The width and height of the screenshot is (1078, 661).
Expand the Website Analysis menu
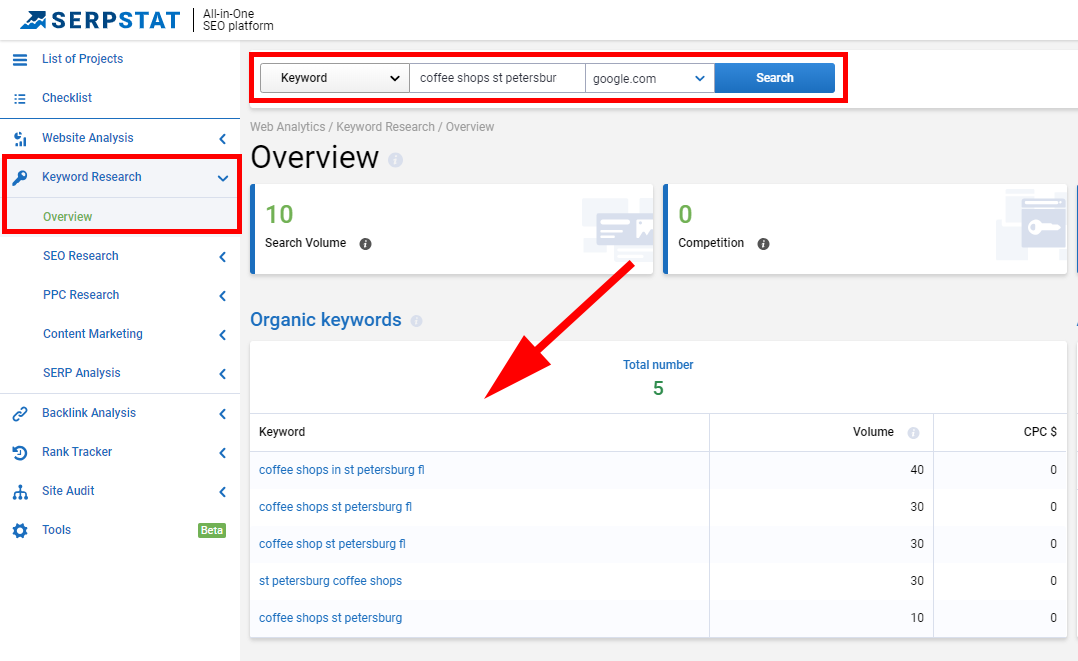[222, 139]
